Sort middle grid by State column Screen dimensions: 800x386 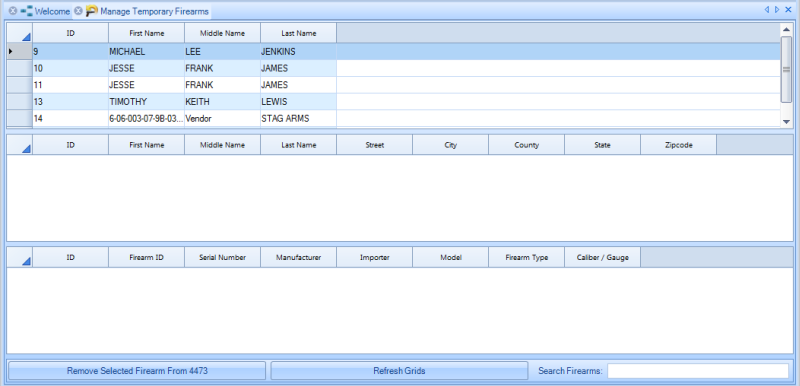click(603, 145)
